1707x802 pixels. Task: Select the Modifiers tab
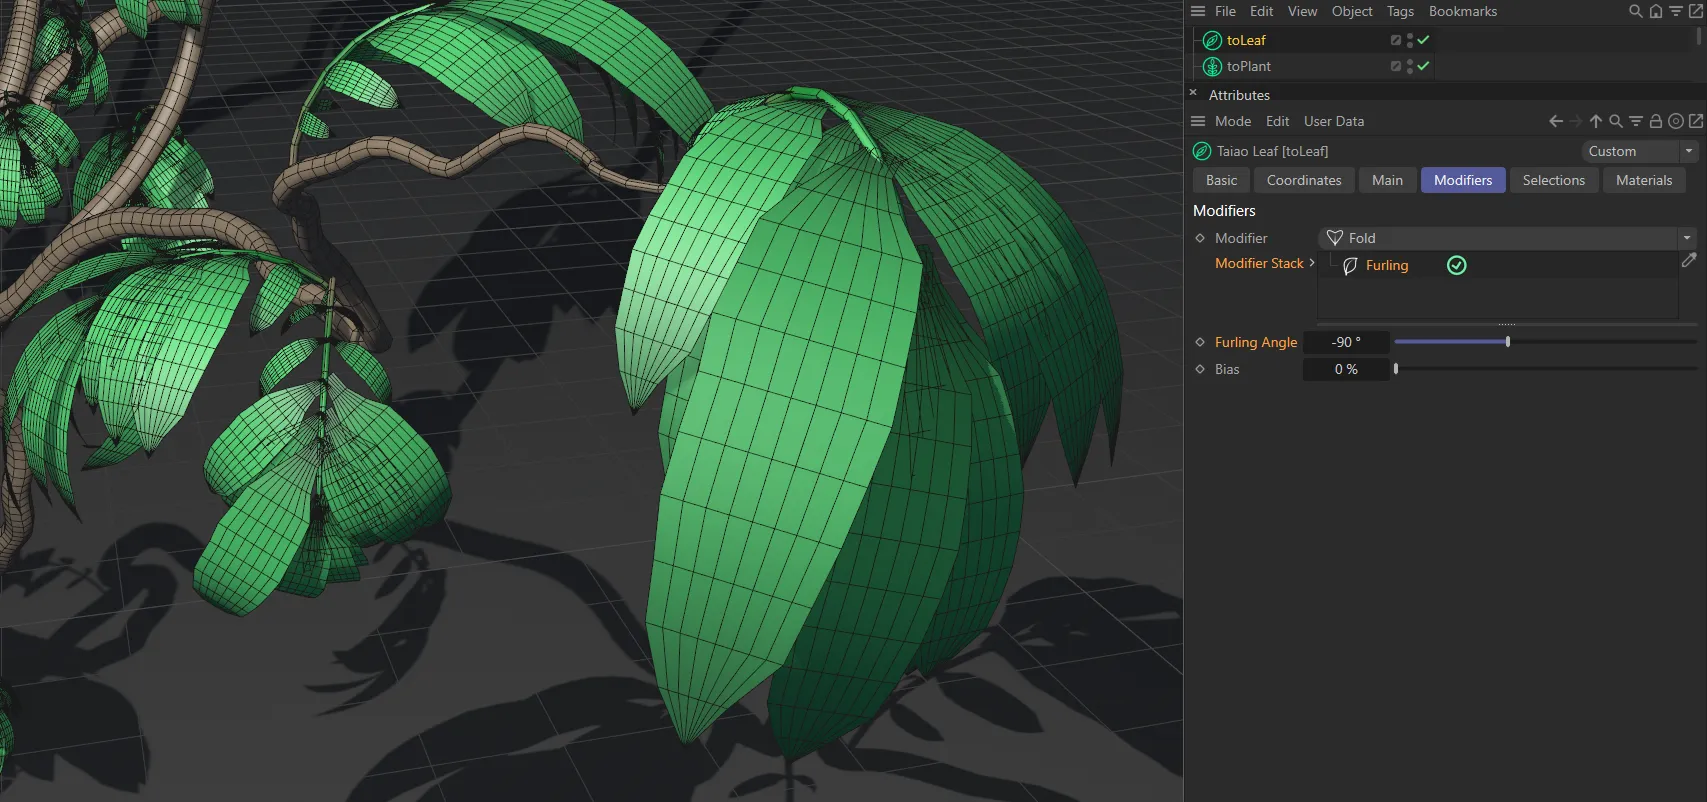(x=1463, y=180)
